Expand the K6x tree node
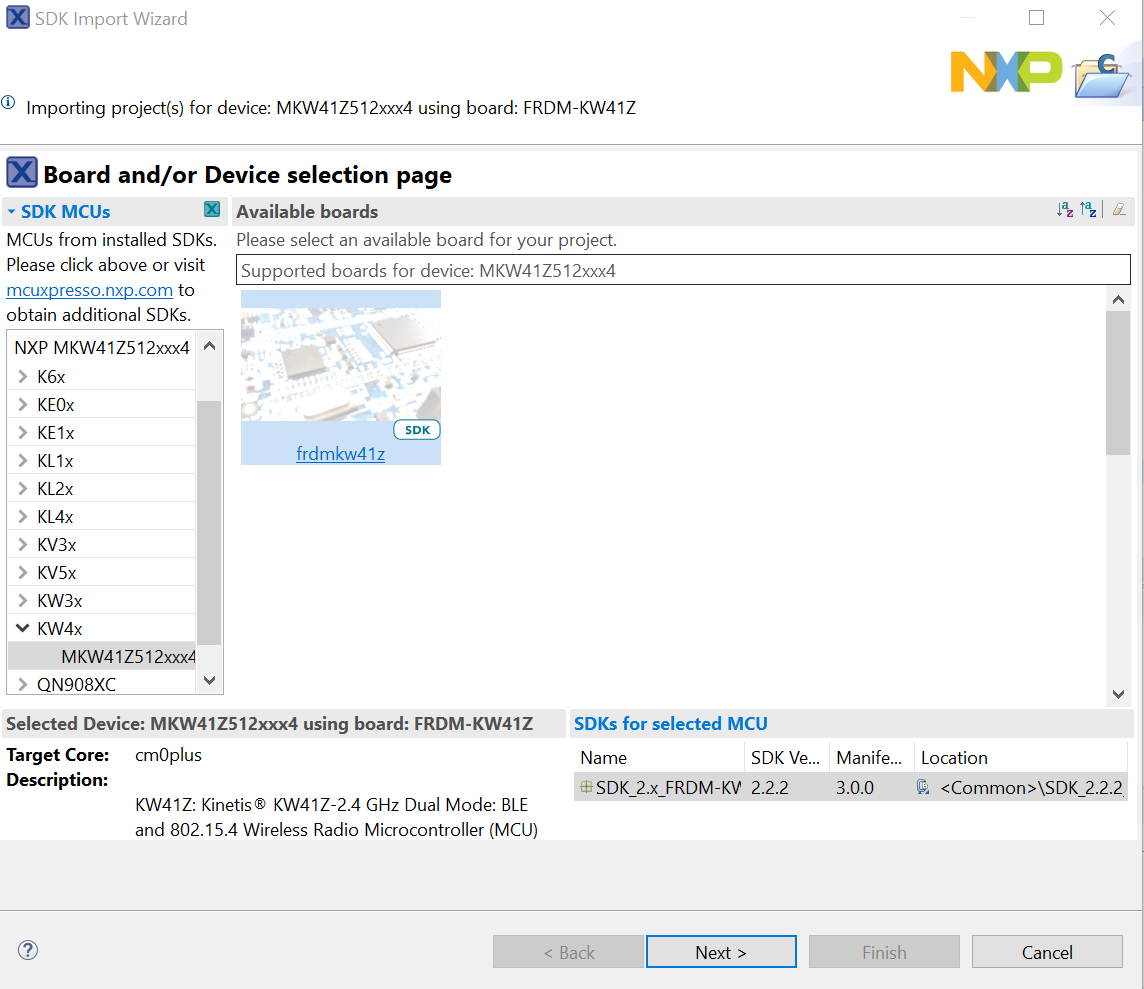 click(x=22, y=376)
